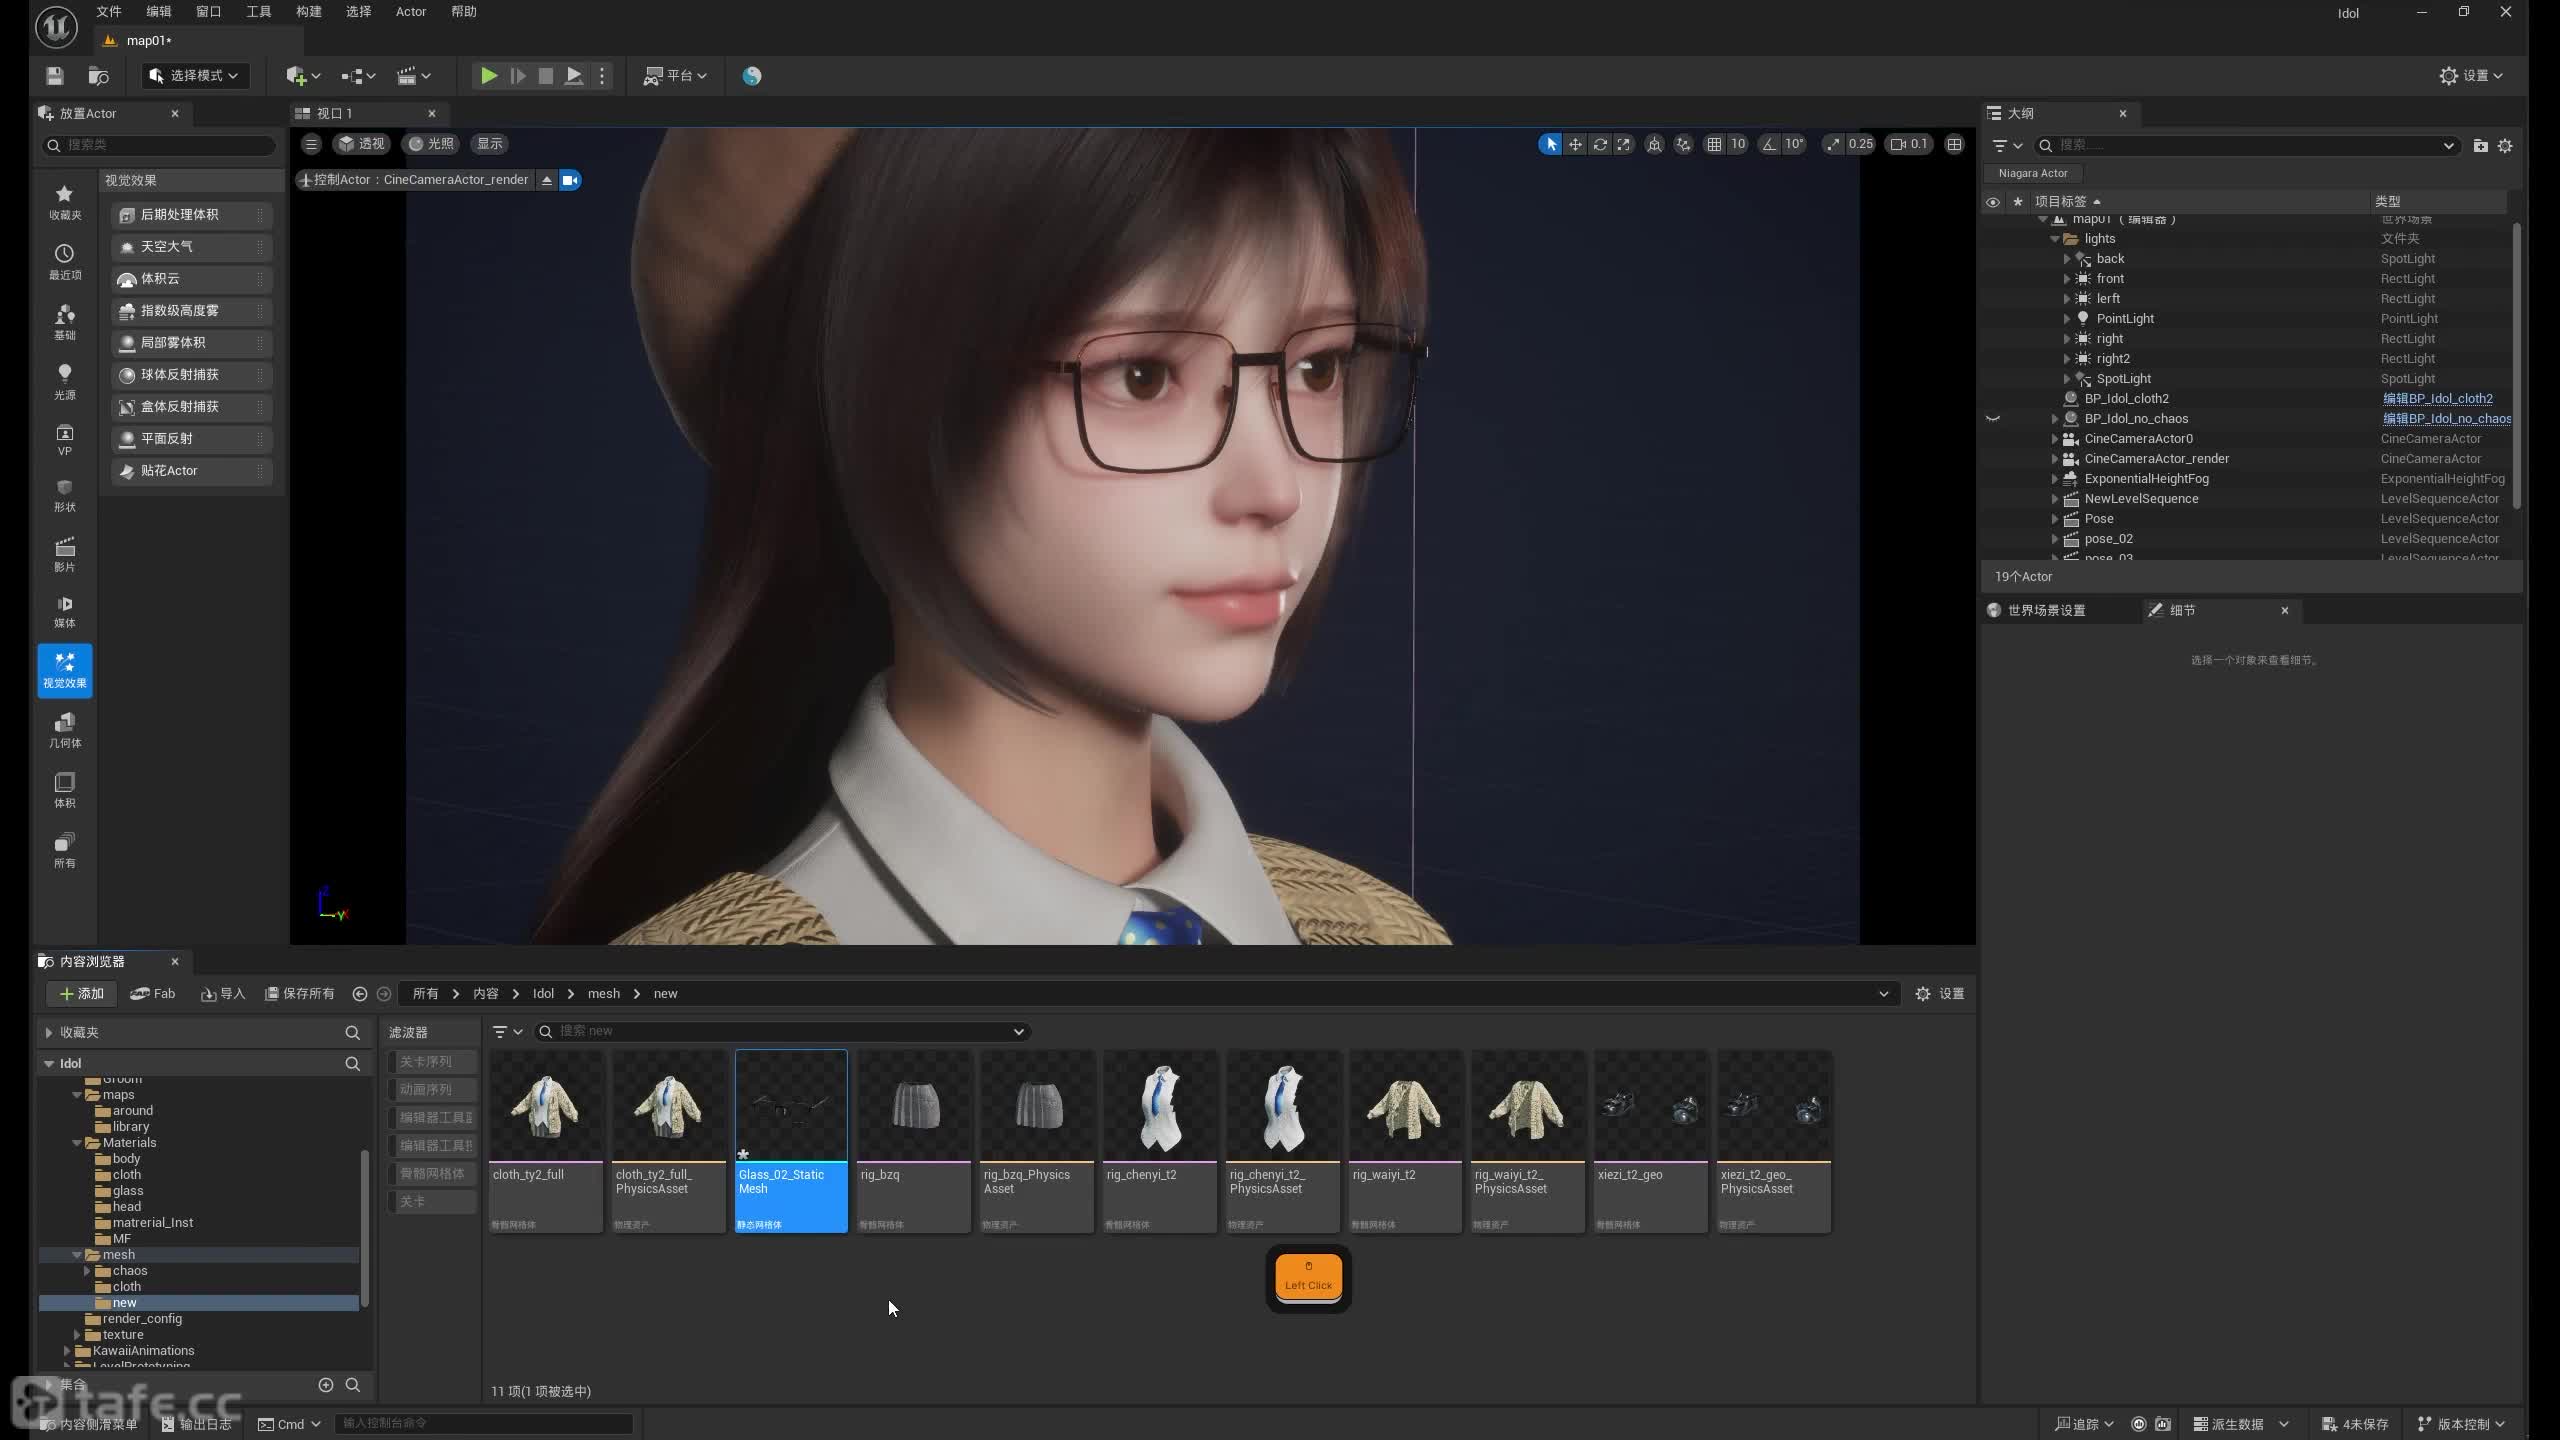
Task: Click the content browser search field
Action: point(783,1031)
